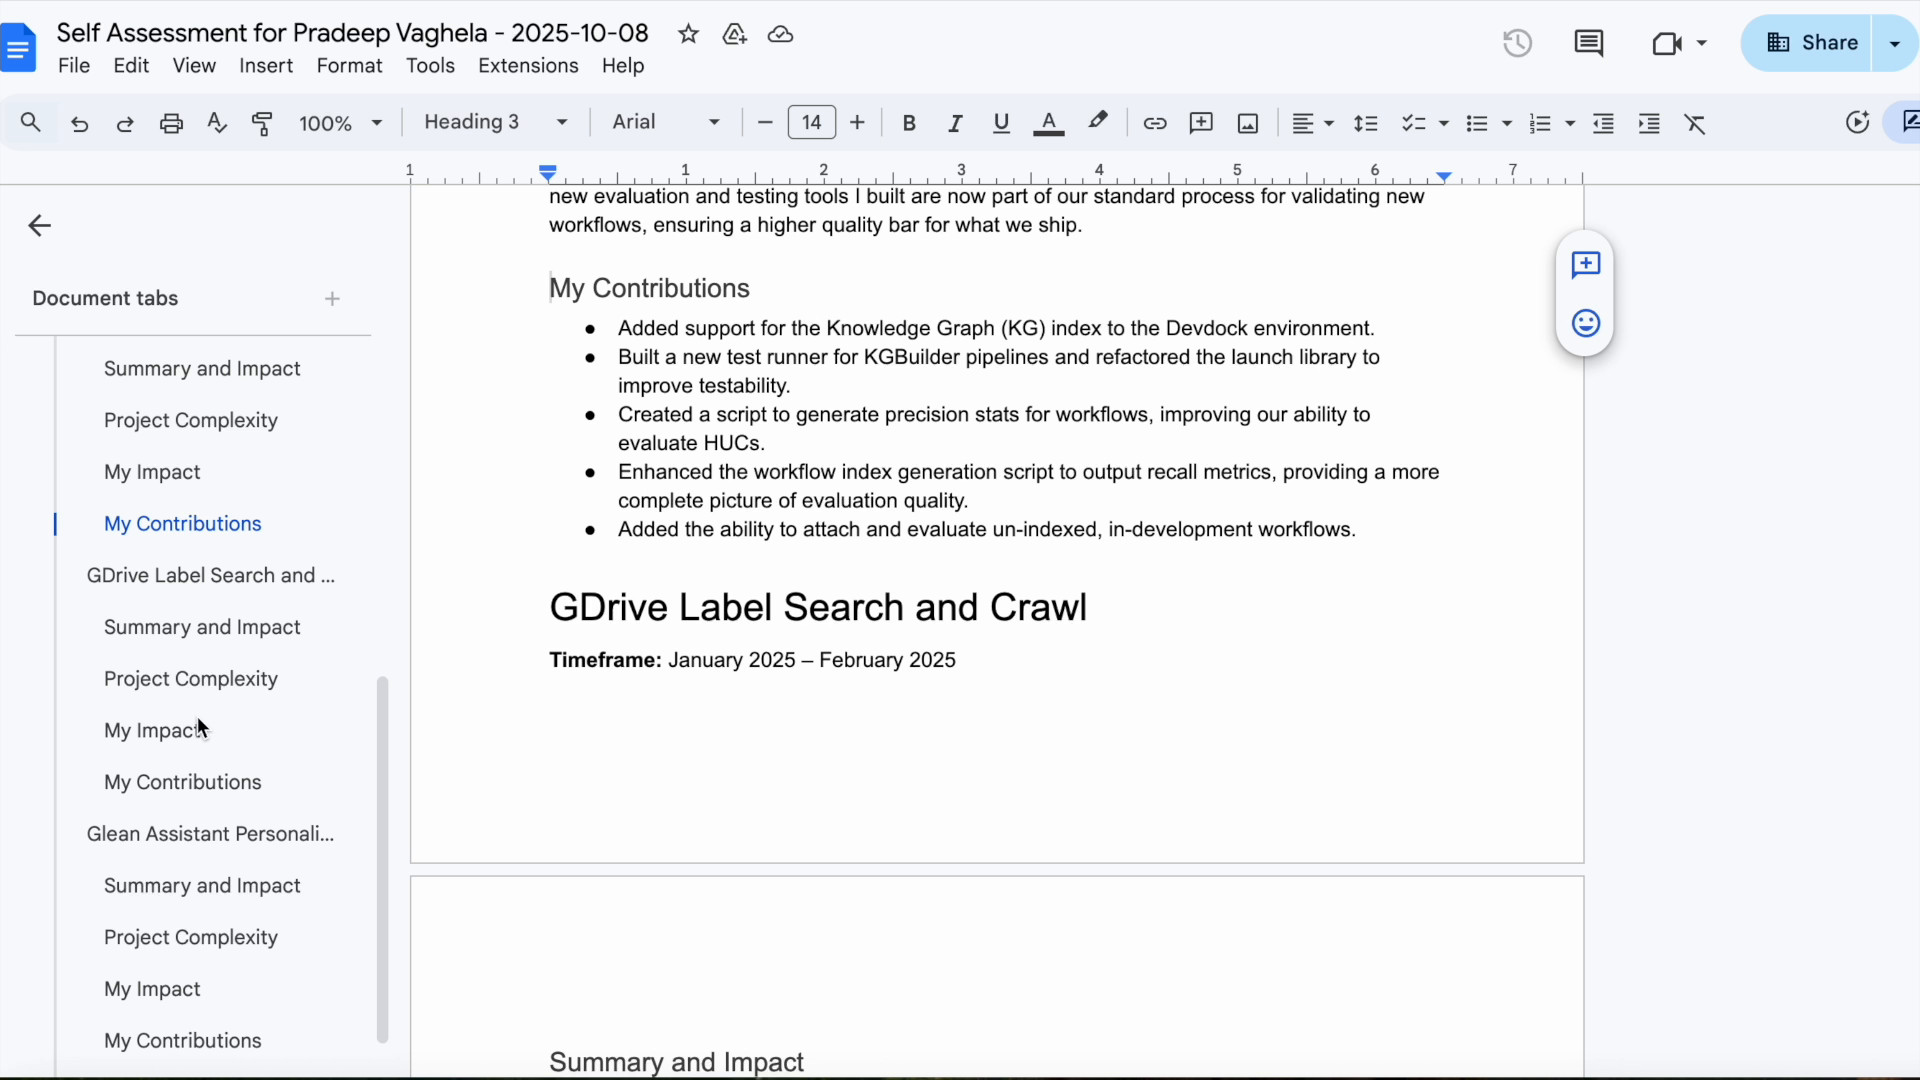The image size is (1920, 1080).
Task: Open the Tools menu
Action: pyautogui.click(x=430, y=65)
